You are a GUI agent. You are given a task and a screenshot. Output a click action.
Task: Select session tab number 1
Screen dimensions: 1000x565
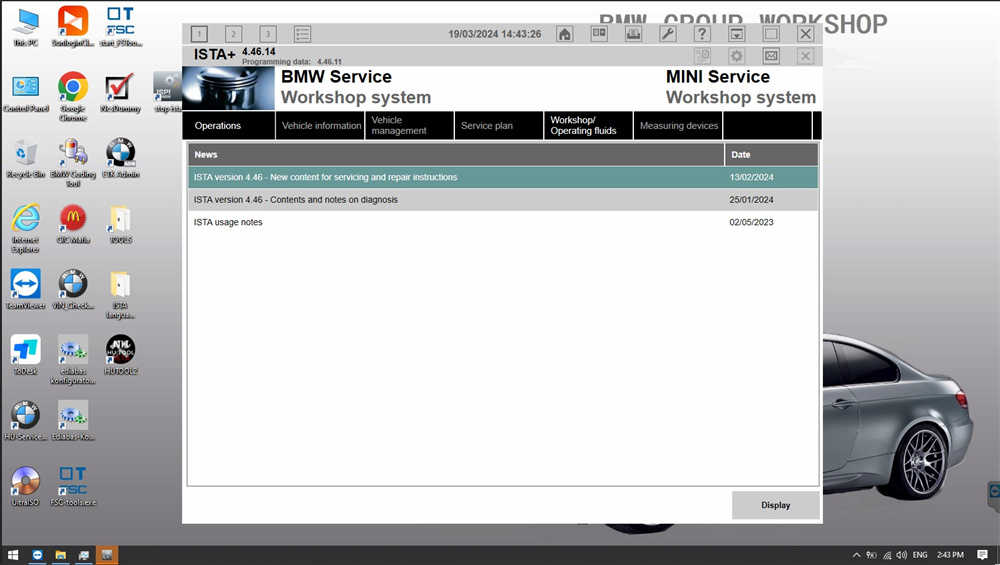199,34
